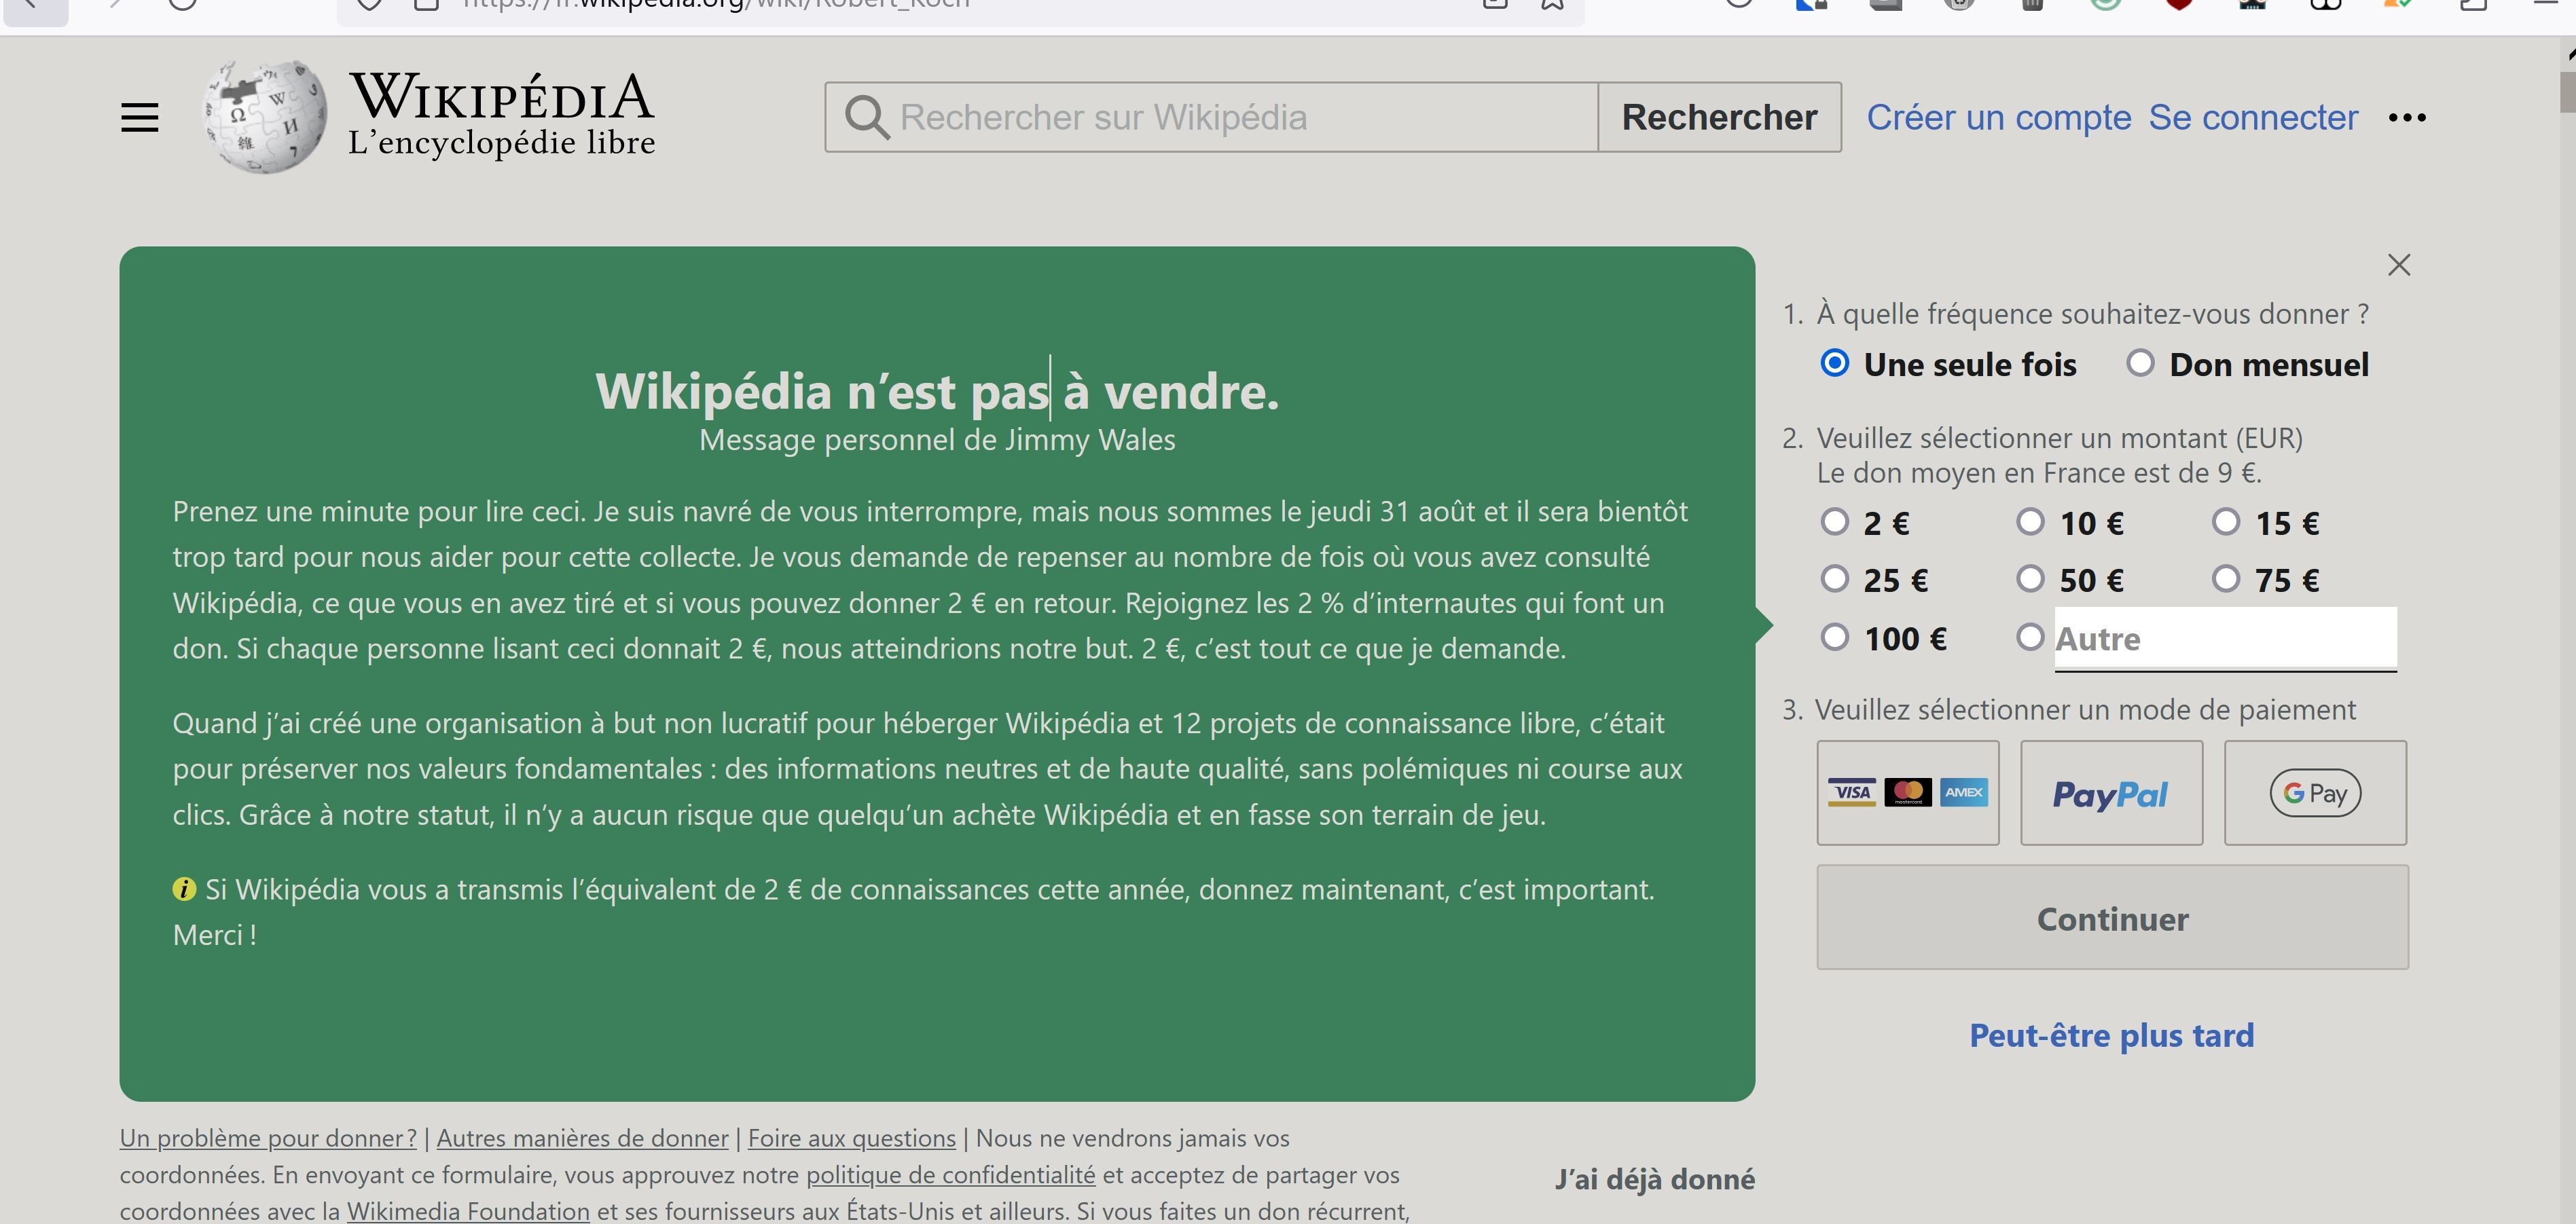Choose Google Pay as payment method
This screenshot has width=2576, height=1224.
[x=2315, y=793]
